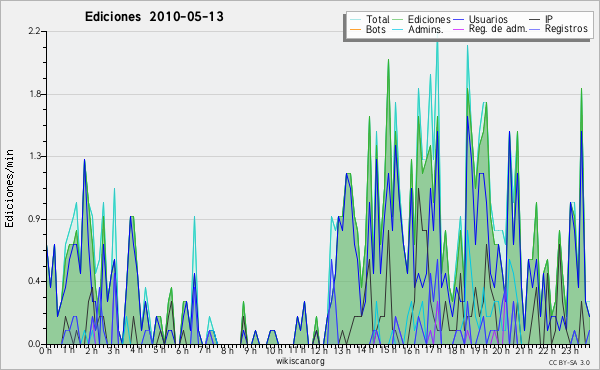The height and width of the screenshot is (370, 600).
Task: Click the 0.9 y-axis tick label
Action: [34, 219]
